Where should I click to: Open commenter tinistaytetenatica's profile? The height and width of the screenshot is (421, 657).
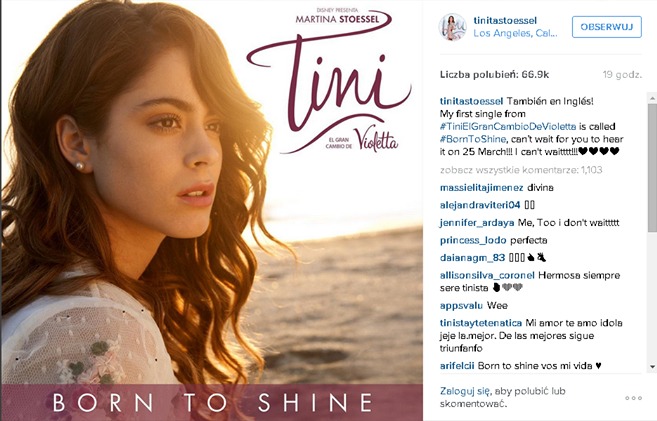[481, 323]
